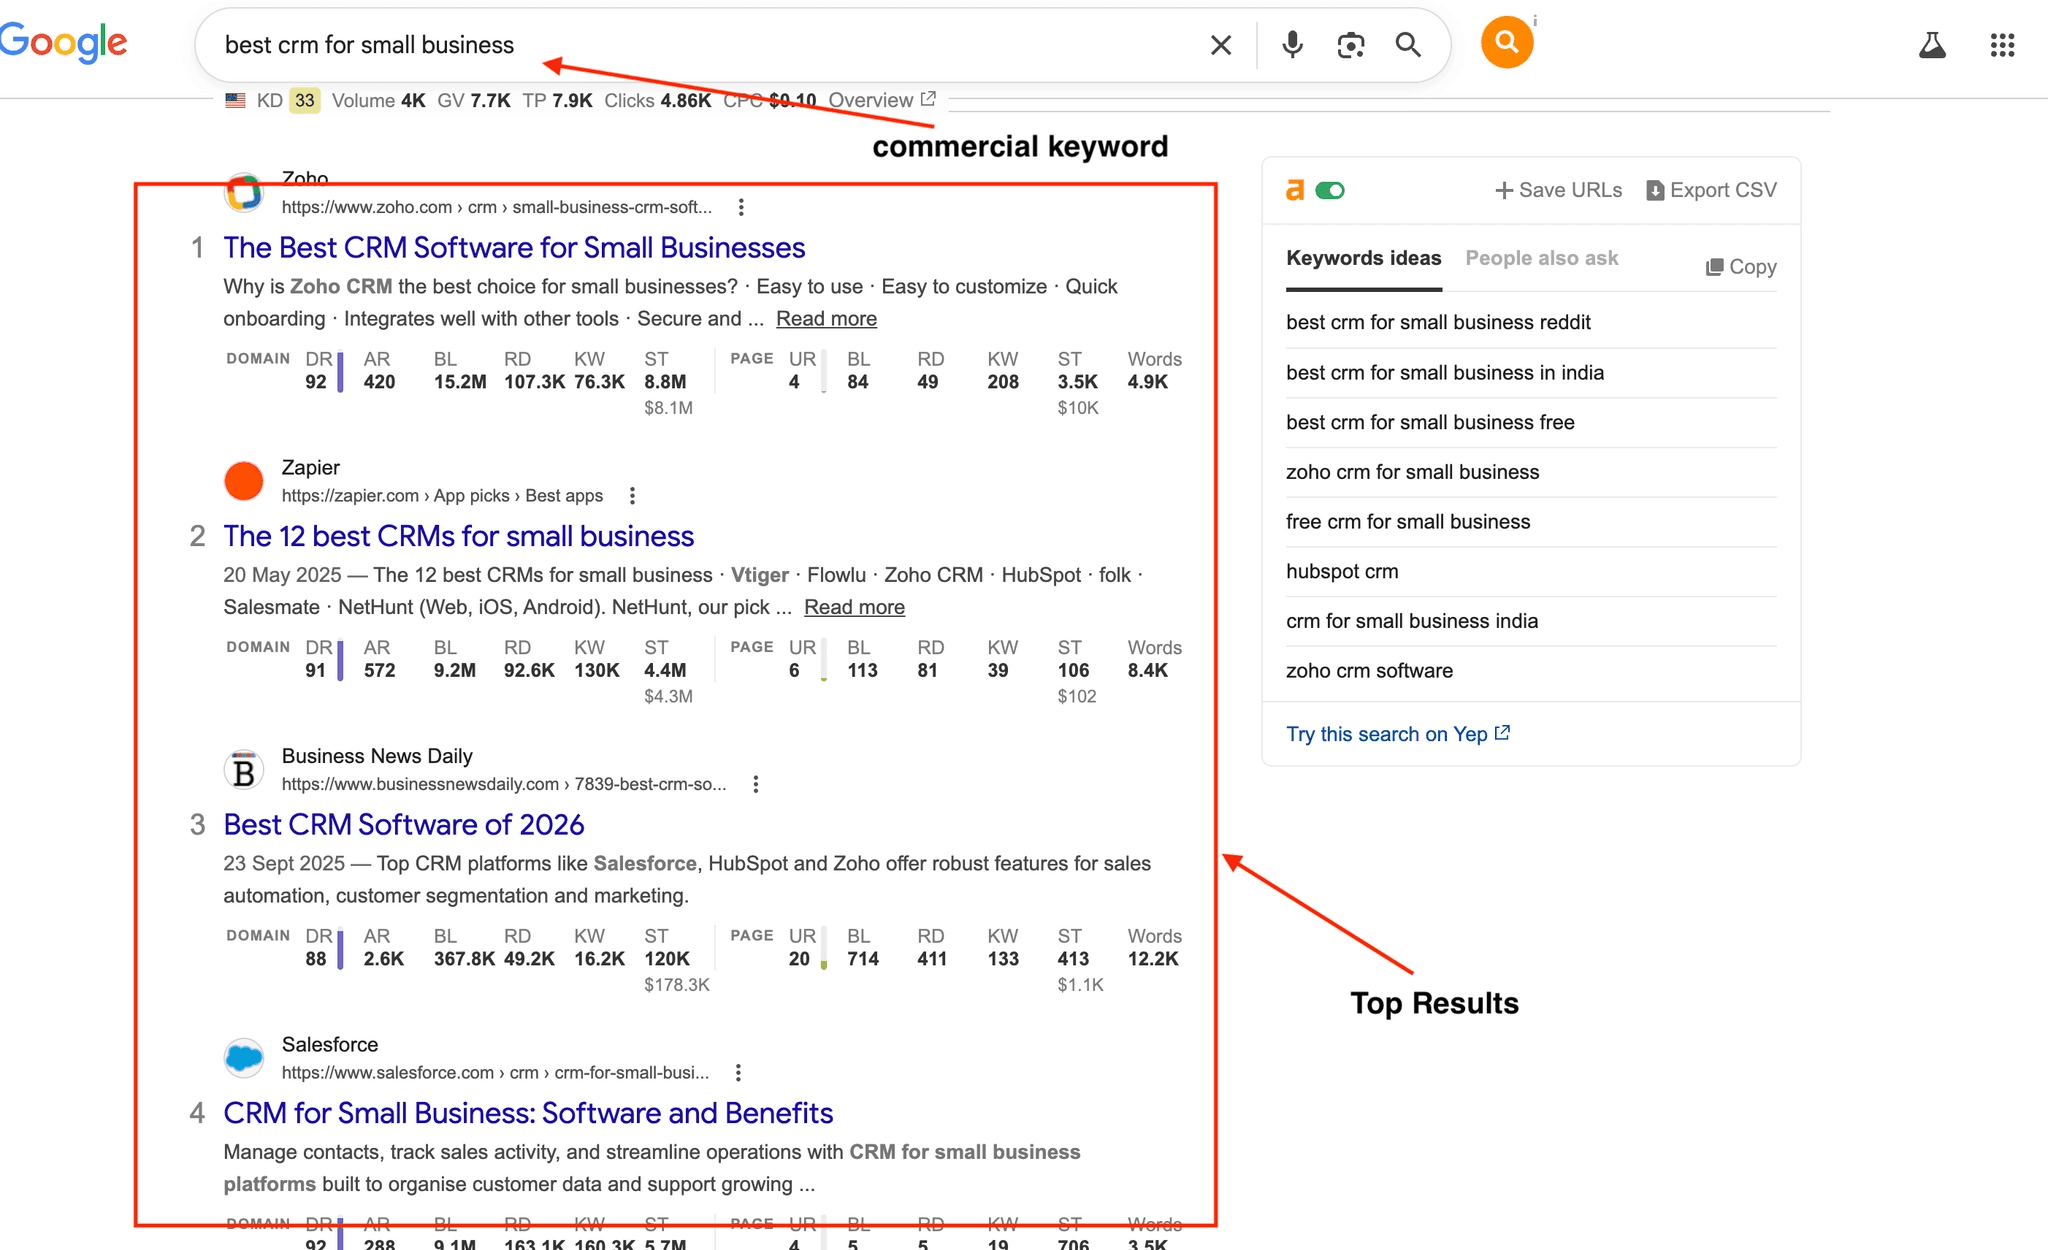Click the businessnewsdaily.com URL breadcrumb
This screenshot has width=2048, height=1250.
504,784
